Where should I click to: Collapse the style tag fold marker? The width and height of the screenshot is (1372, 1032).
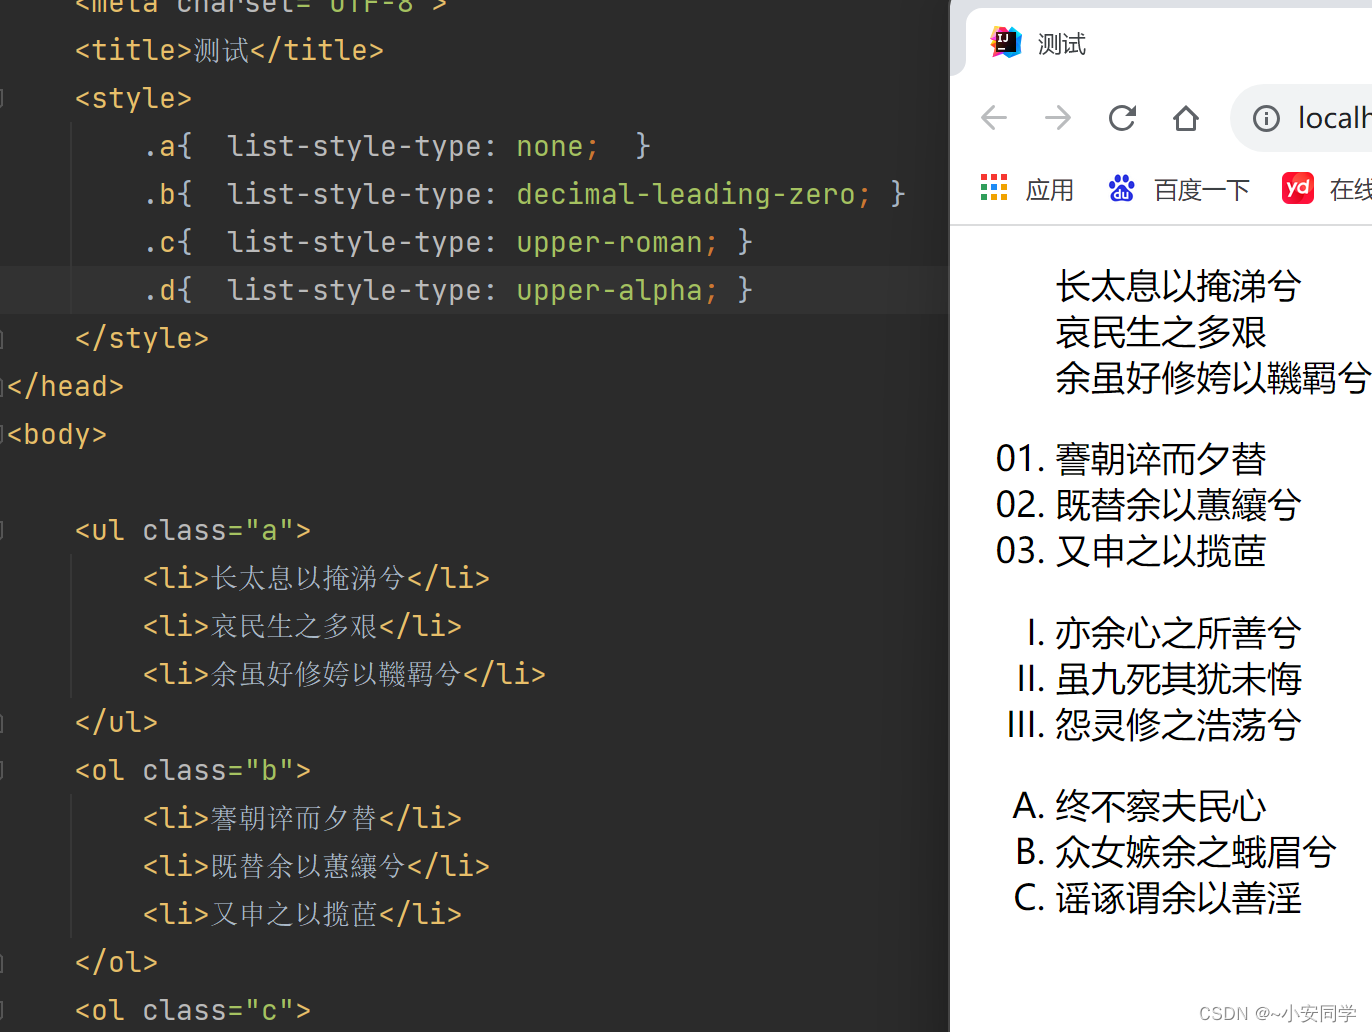point(2,98)
